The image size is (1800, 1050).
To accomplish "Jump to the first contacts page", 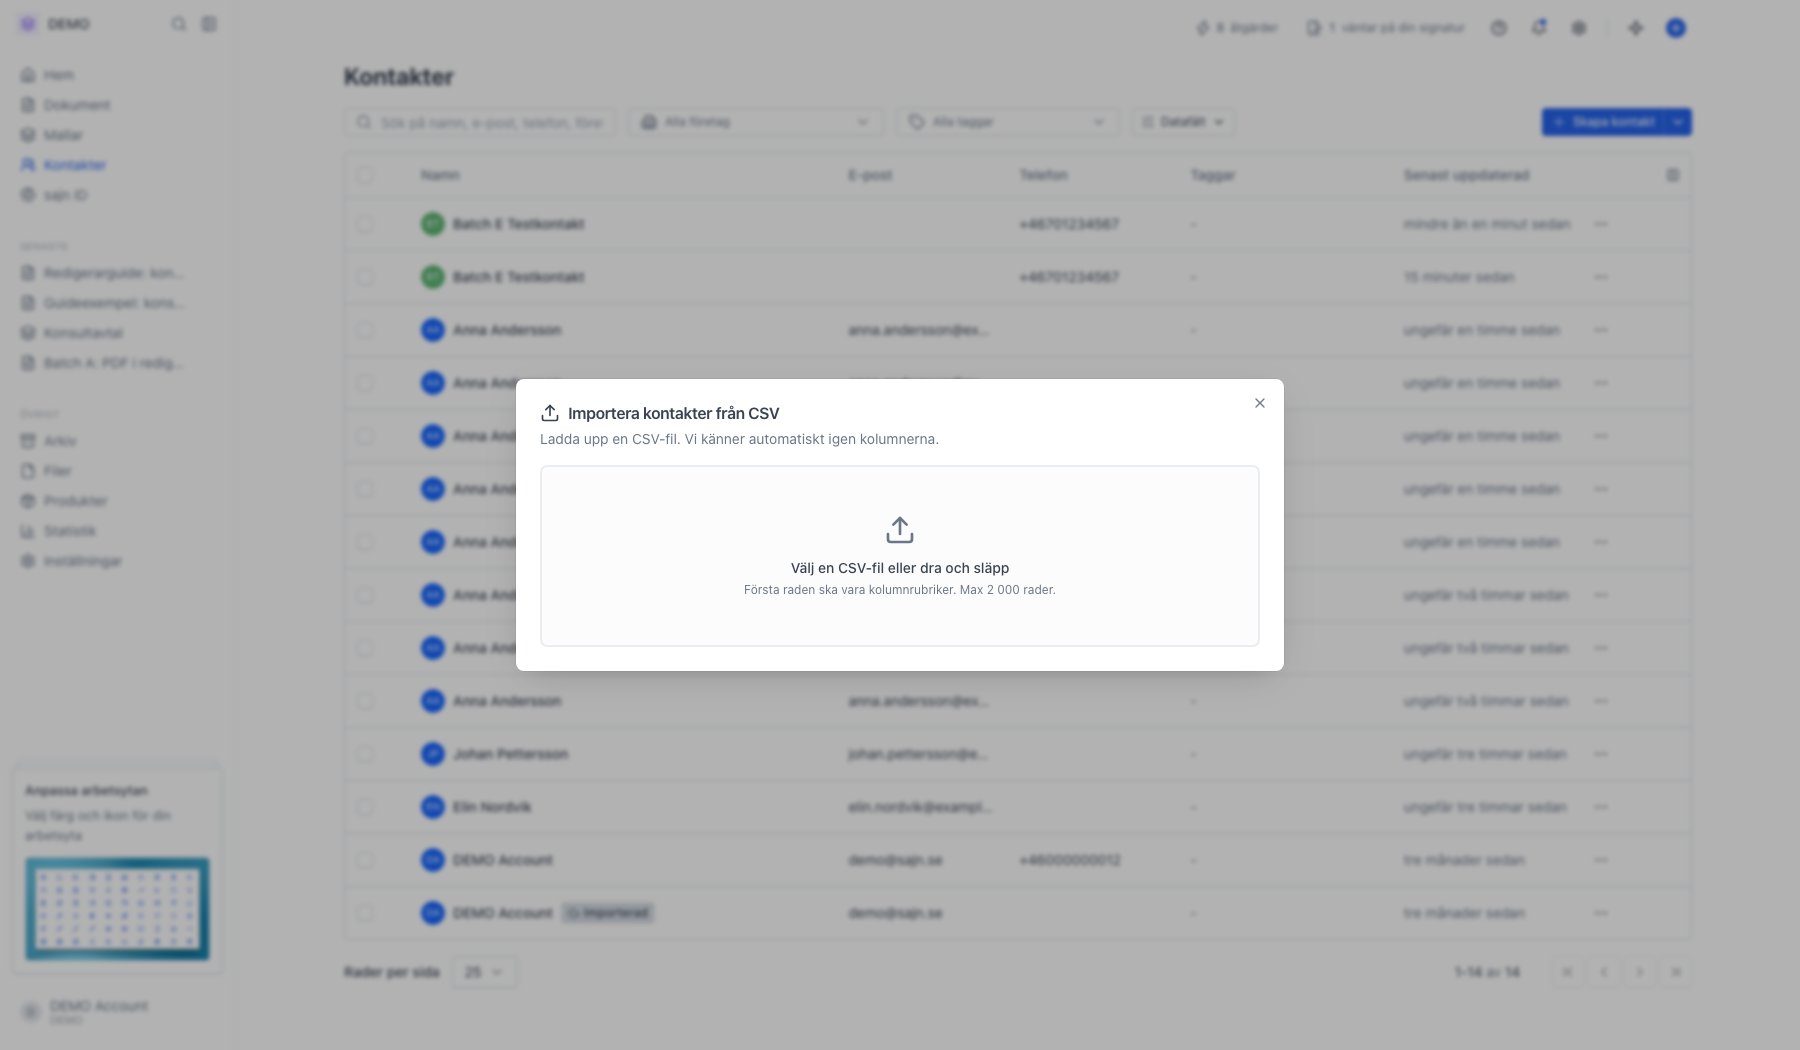I will (1568, 972).
